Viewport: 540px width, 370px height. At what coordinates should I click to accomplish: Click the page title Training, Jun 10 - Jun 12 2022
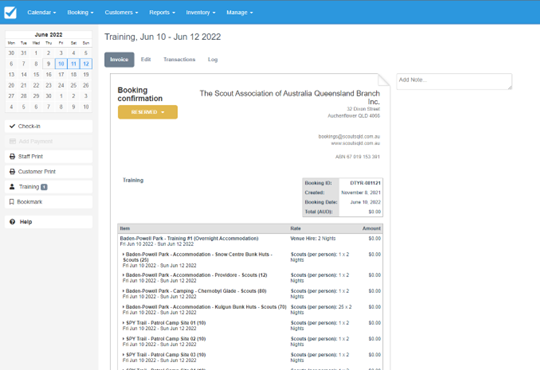(163, 37)
